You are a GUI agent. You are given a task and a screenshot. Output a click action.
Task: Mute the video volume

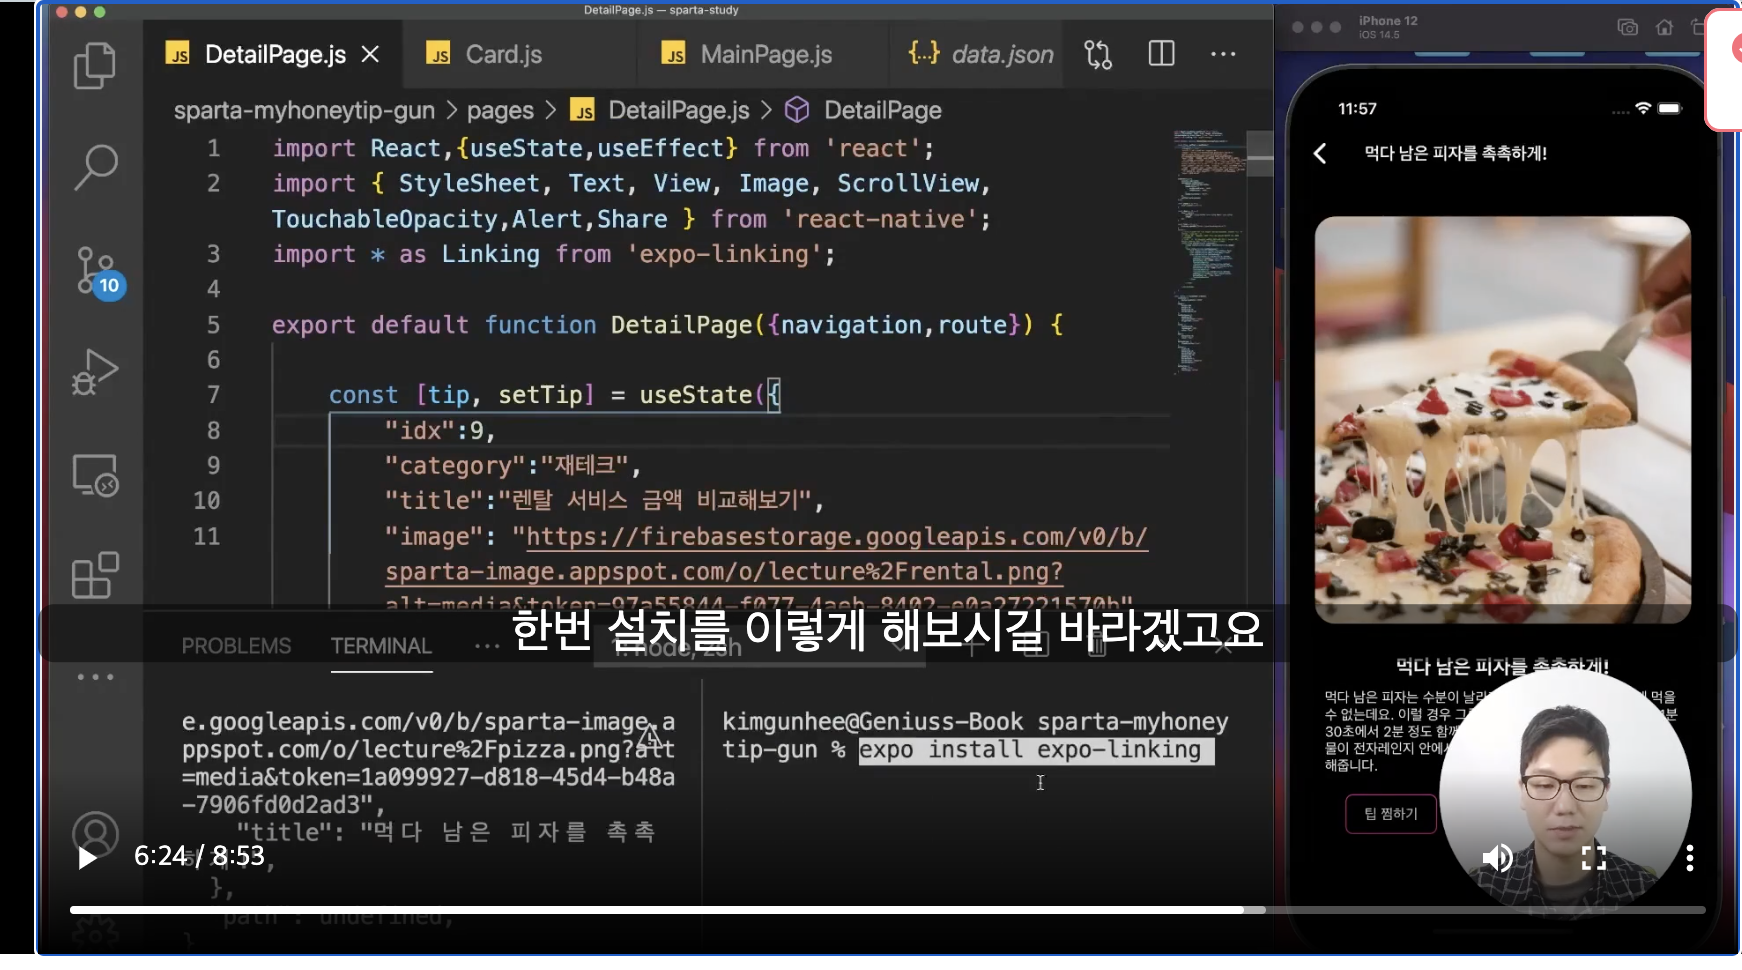tap(1497, 857)
